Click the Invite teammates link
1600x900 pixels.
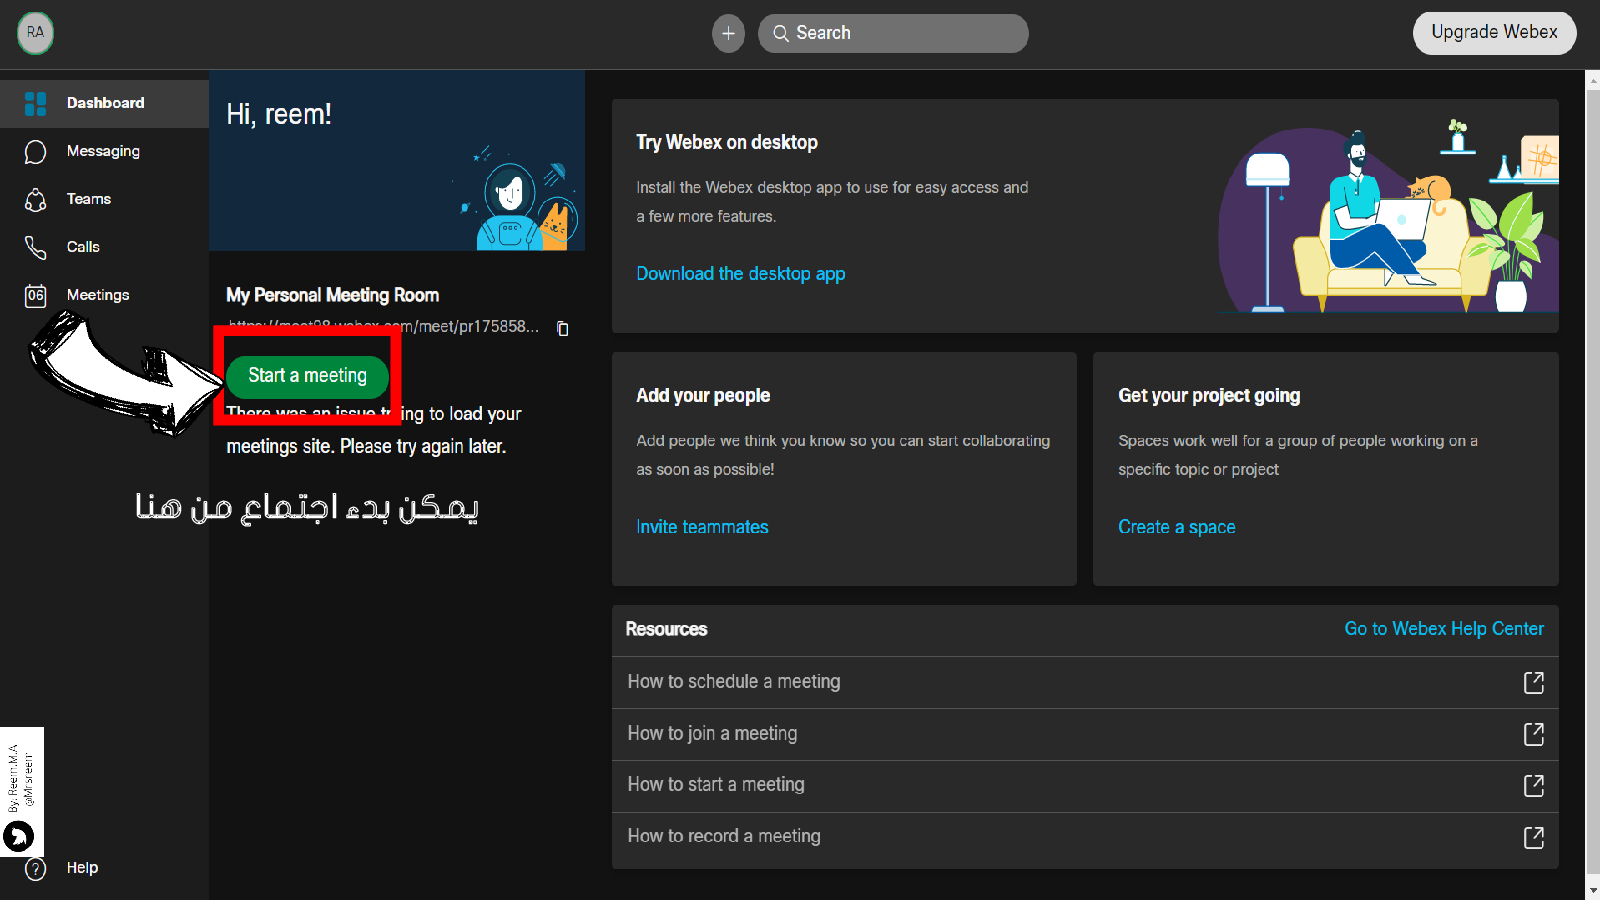click(702, 527)
